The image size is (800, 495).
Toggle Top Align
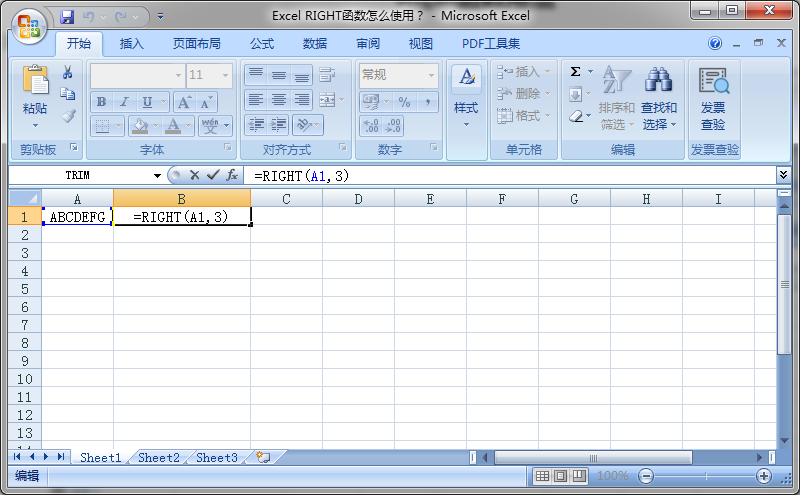point(256,75)
